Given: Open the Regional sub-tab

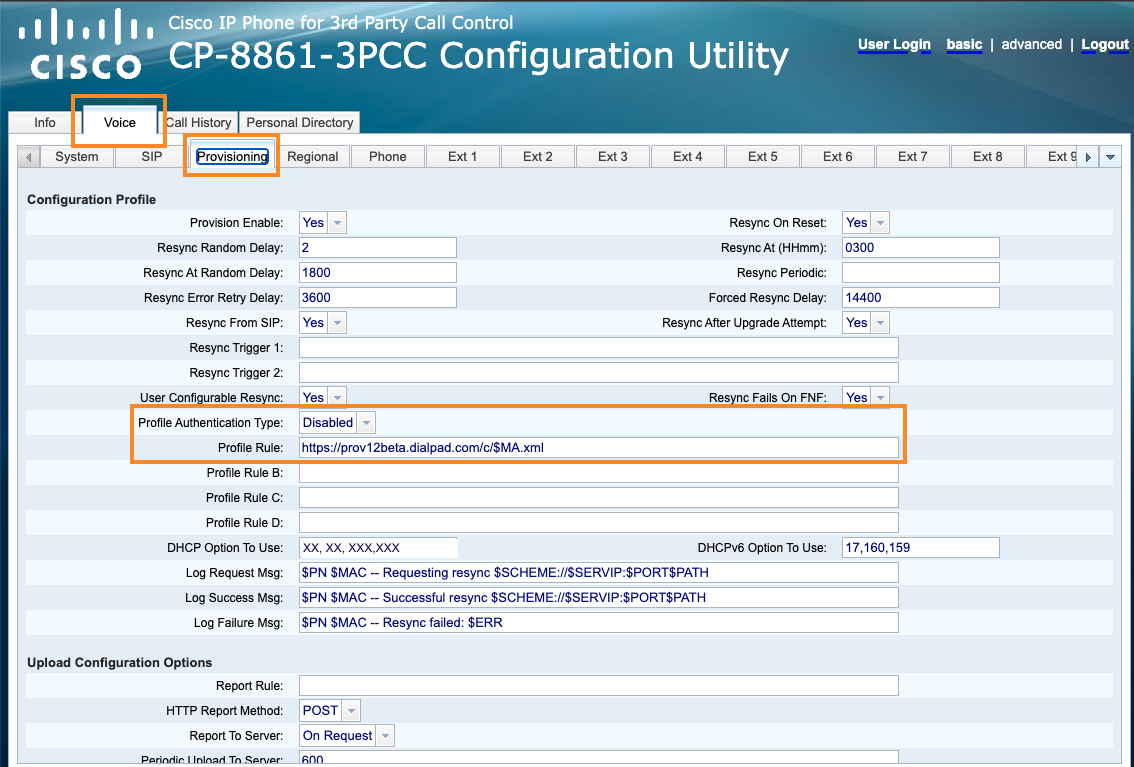Looking at the screenshot, I should (x=312, y=157).
